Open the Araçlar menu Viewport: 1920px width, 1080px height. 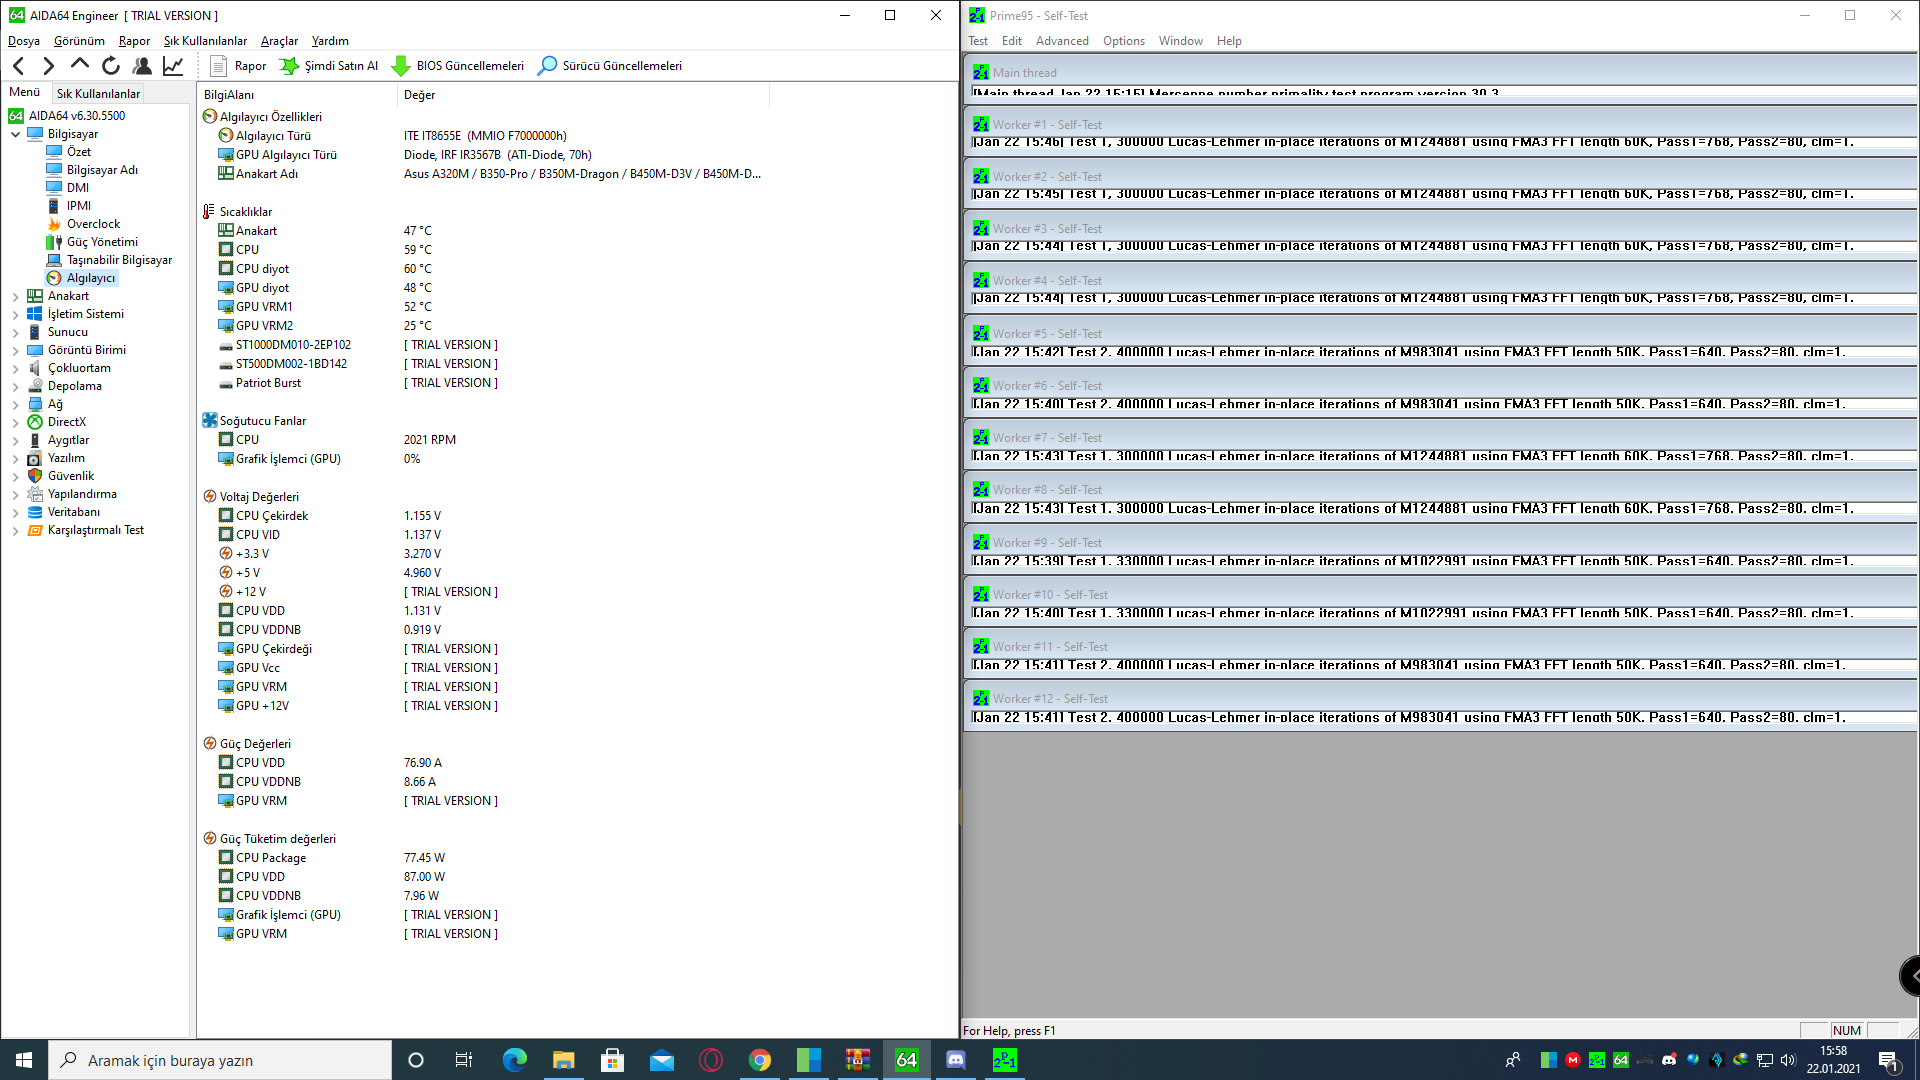point(279,41)
